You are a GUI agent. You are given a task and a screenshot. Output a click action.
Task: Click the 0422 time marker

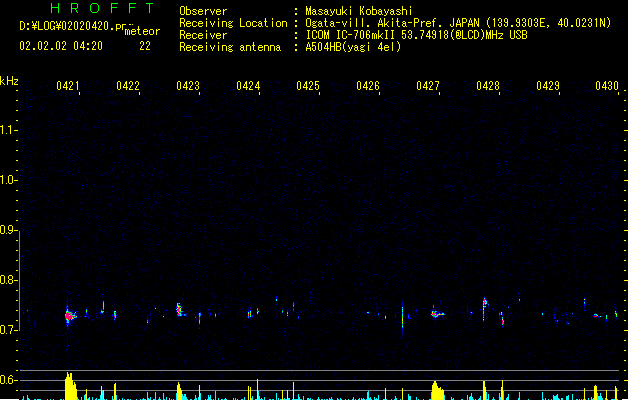tap(128, 86)
